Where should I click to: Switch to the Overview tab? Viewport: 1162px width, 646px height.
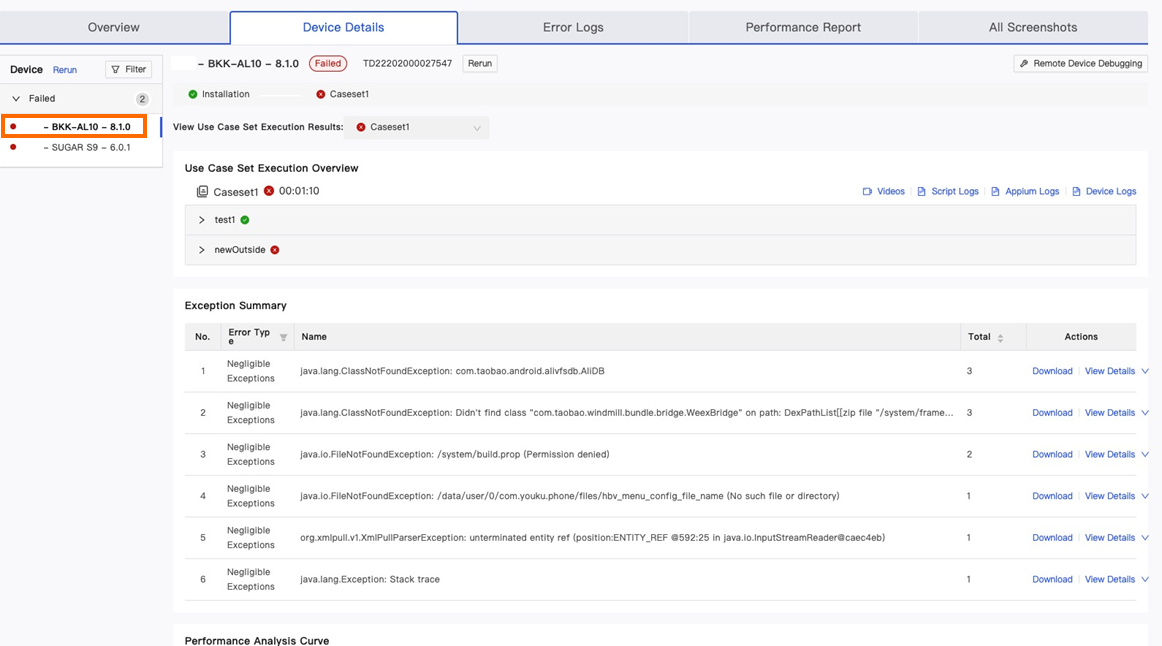113,27
